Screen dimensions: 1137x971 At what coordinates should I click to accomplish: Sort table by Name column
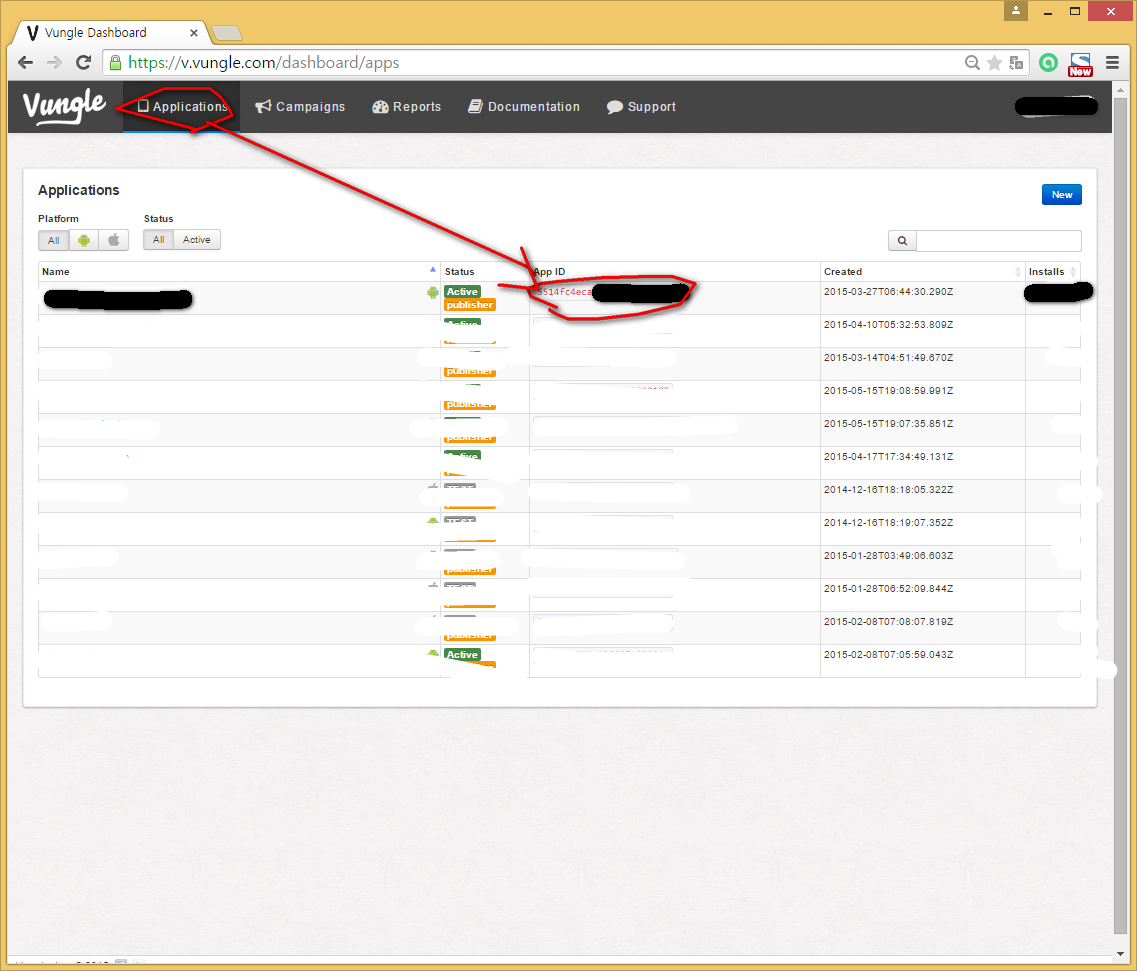pos(239,271)
